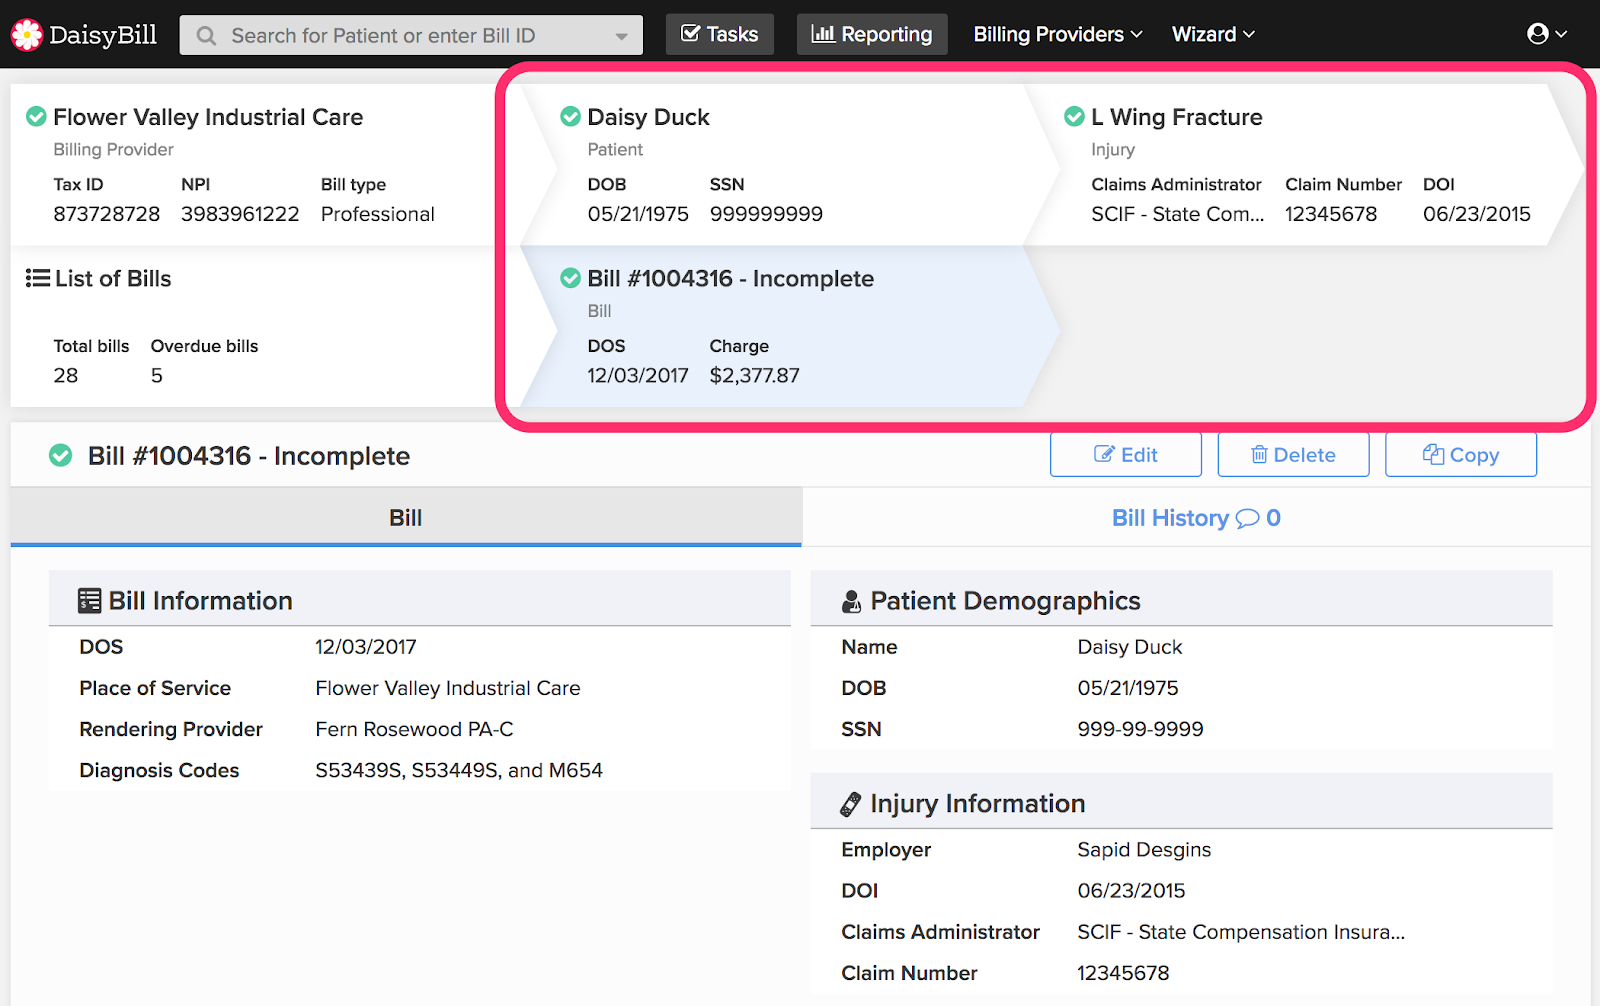Click Employer value Sapid Desgins

1144,849
